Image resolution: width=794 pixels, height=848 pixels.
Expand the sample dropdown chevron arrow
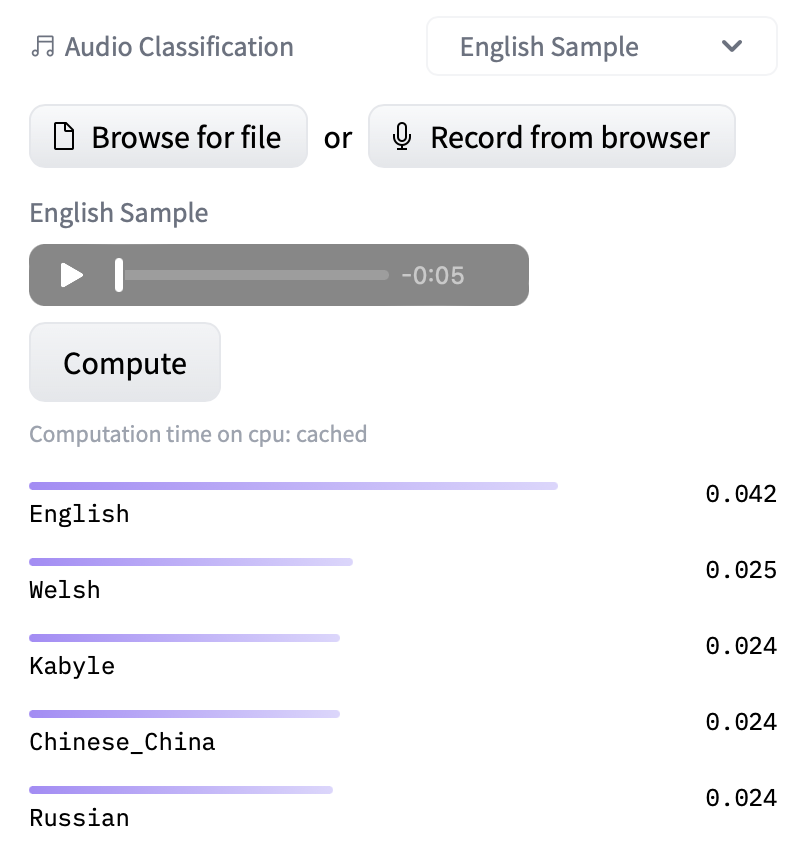[732, 47]
